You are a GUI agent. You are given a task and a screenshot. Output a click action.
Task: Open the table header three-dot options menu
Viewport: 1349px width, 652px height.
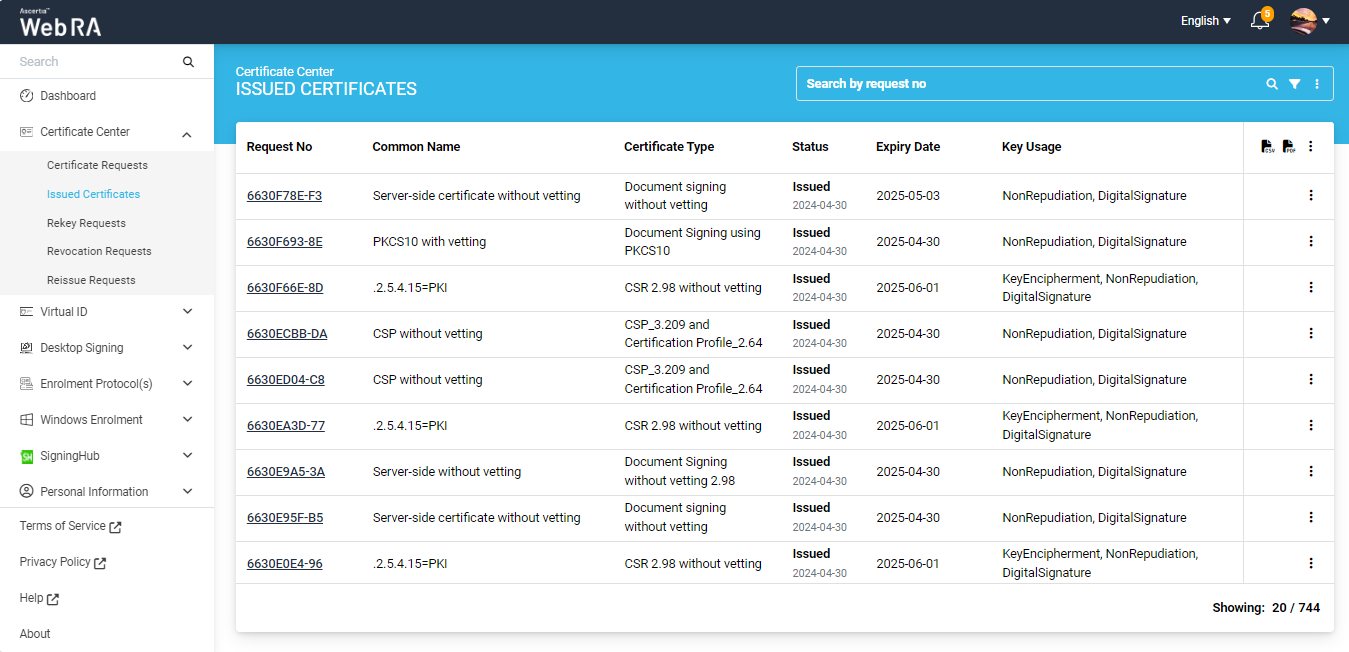[x=1311, y=147]
